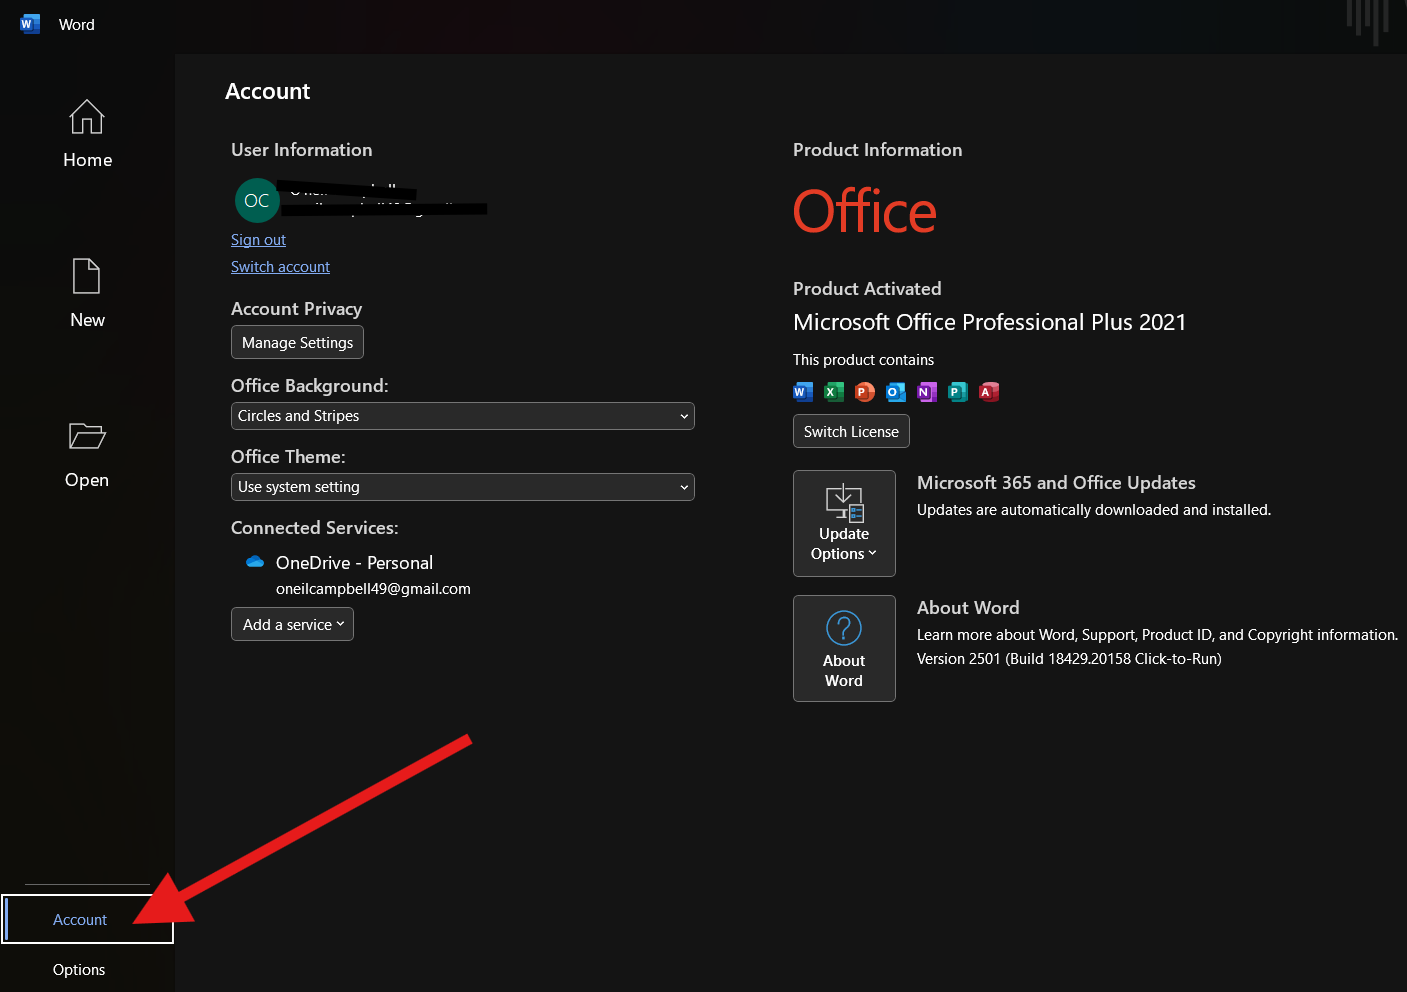The width and height of the screenshot is (1407, 992).
Task: Click the About Word button
Action: [x=844, y=648]
